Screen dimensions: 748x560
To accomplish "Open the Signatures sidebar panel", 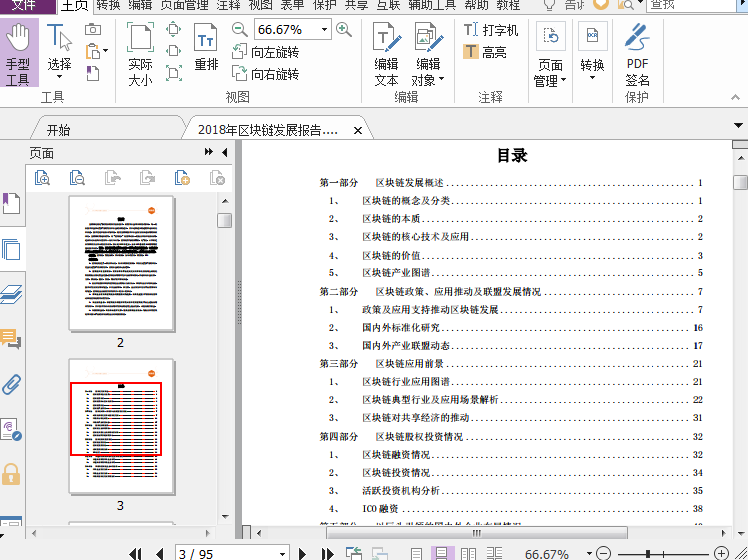I will [x=11, y=429].
